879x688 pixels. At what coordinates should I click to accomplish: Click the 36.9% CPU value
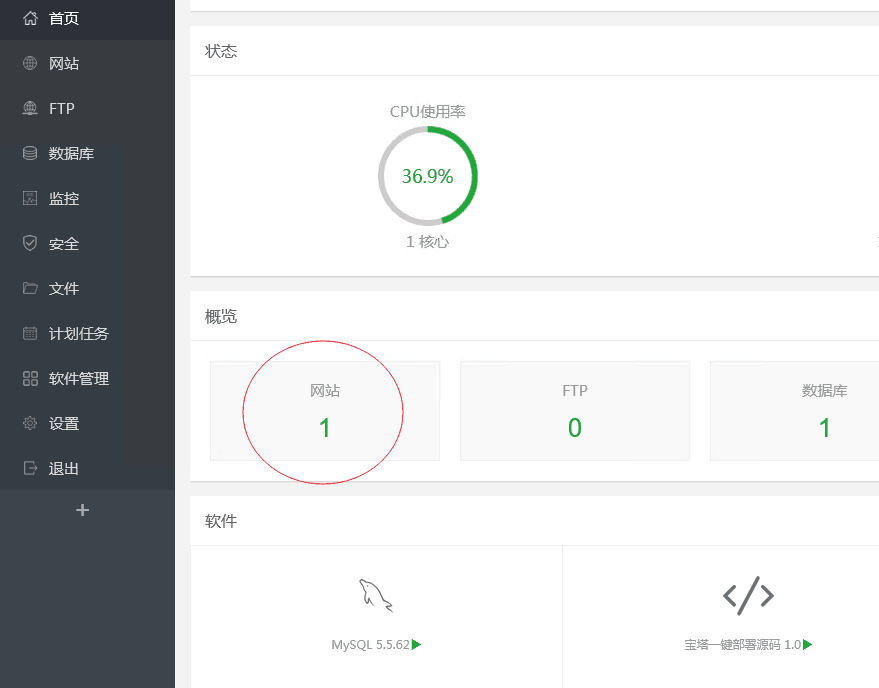pyautogui.click(x=427, y=176)
